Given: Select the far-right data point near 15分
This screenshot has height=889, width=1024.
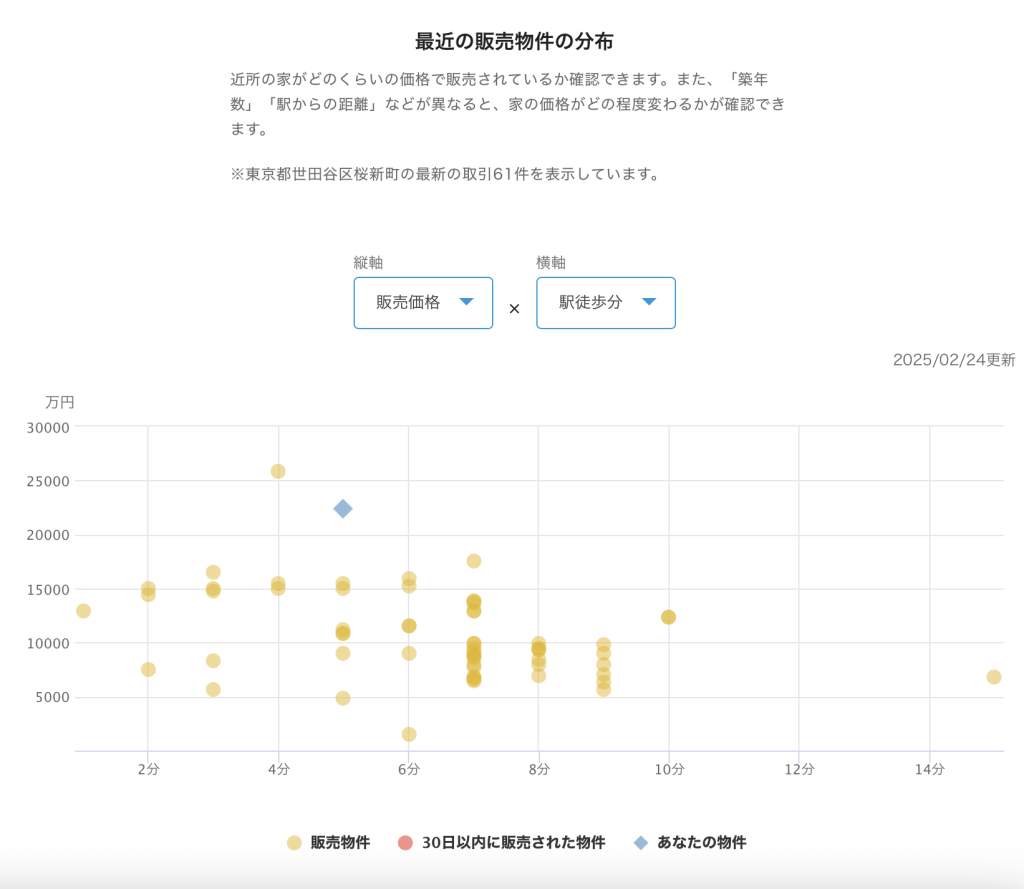Looking at the screenshot, I should pyautogui.click(x=994, y=677).
